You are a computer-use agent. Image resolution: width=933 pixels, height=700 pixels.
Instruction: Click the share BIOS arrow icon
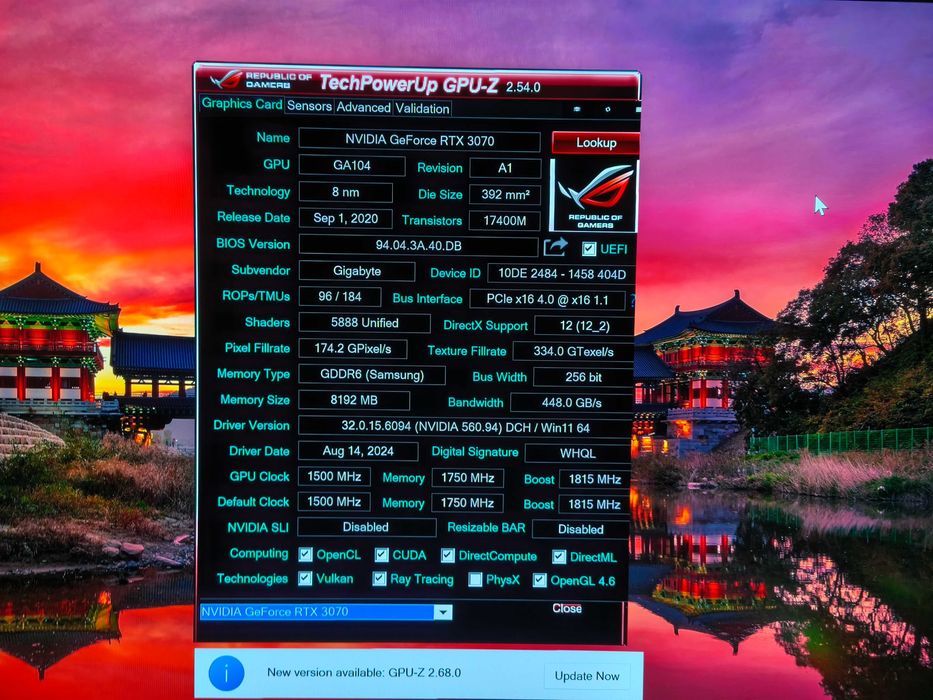pyautogui.click(x=555, y=246)
